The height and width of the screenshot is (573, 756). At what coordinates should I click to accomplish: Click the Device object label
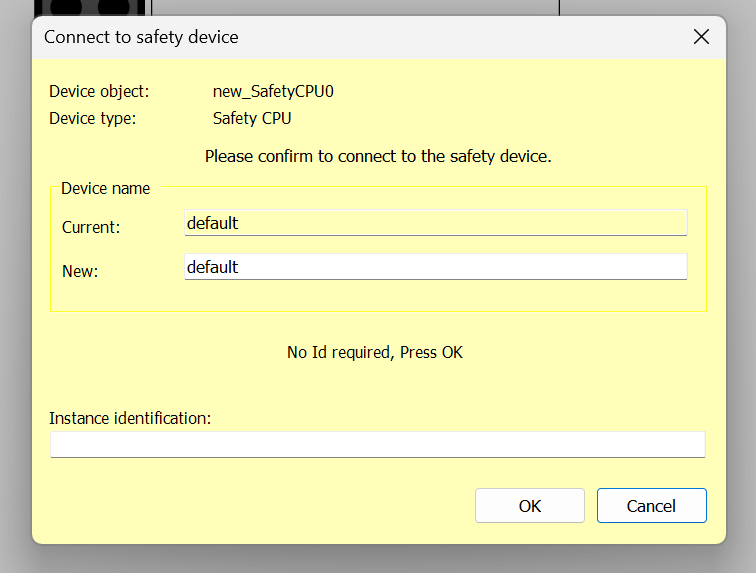[x=99, y=91]
